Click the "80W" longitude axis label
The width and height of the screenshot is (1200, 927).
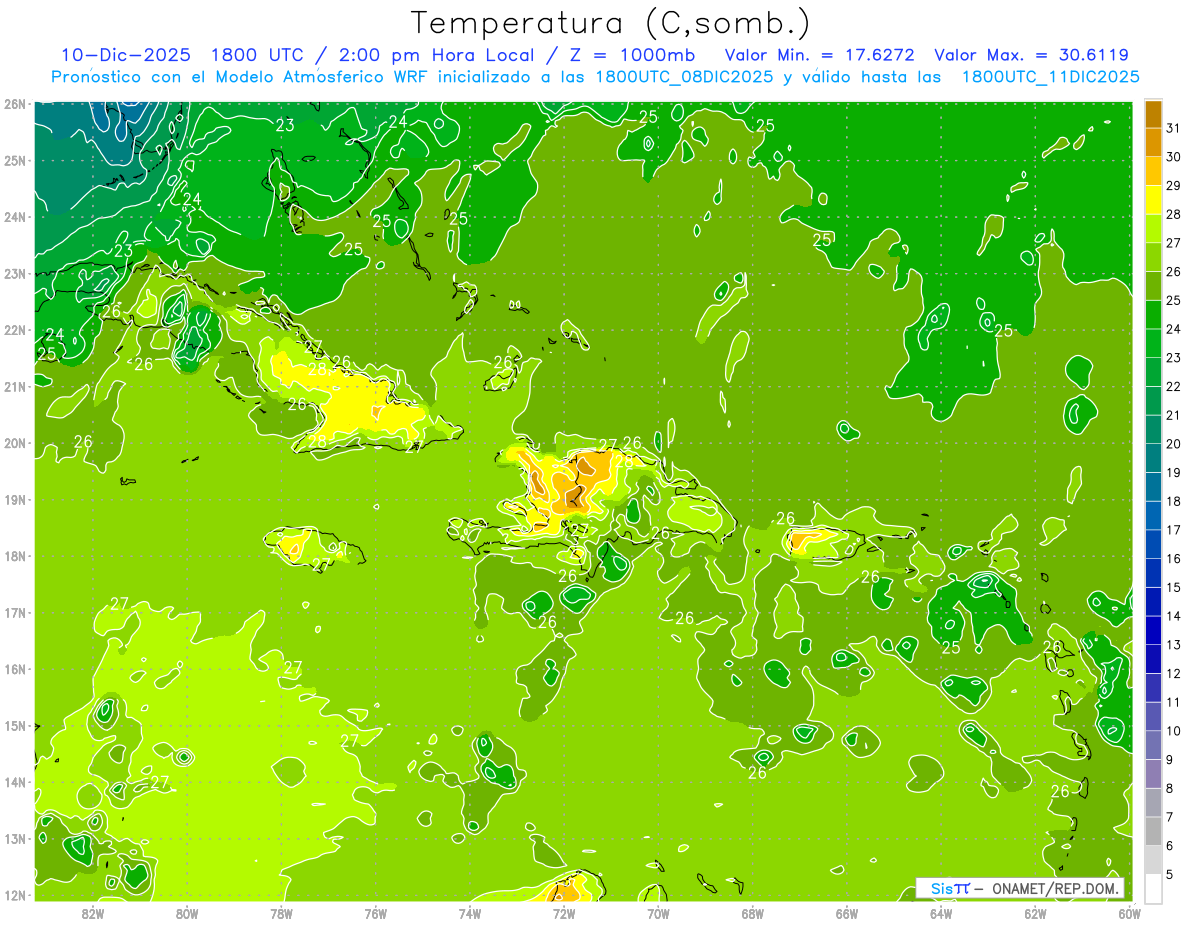tap(187, 913)
